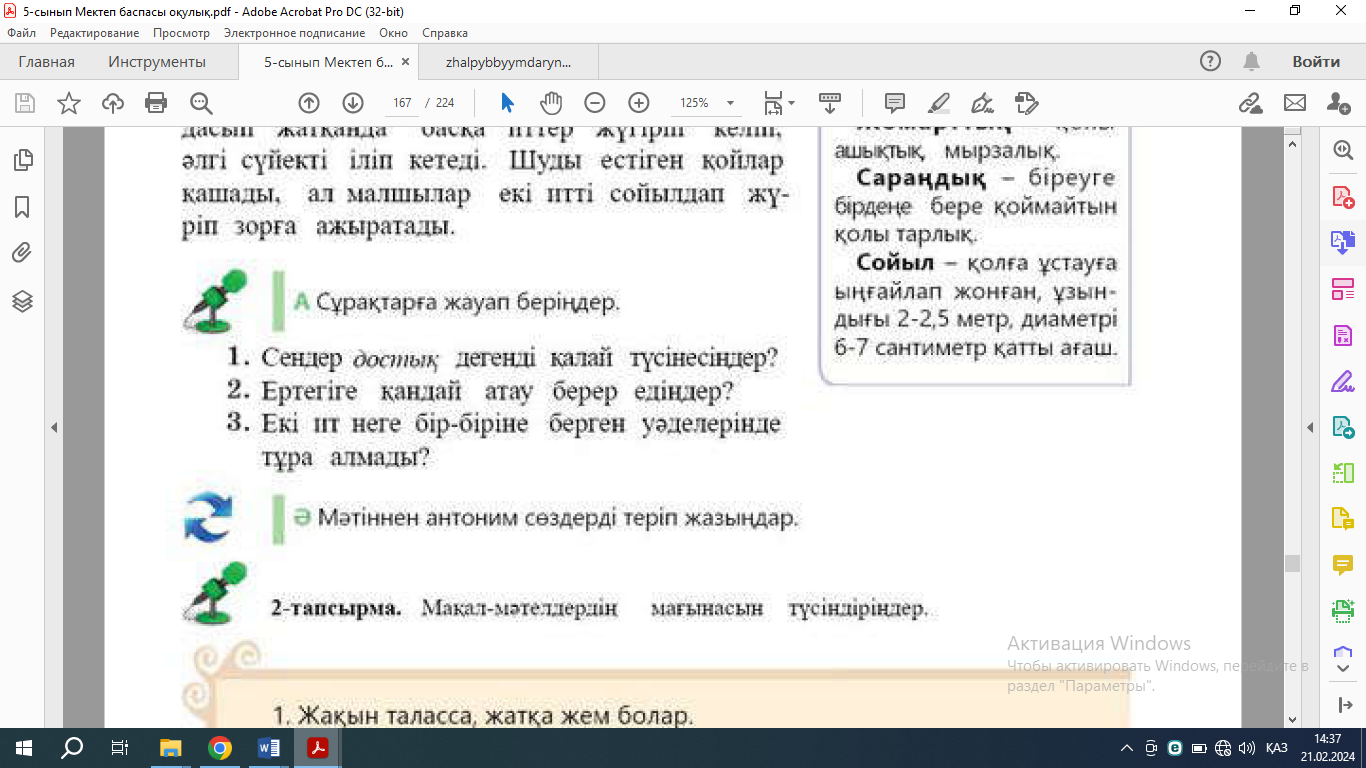Open the Bookmarks panel in left sidebar
This screenshot has height=768, width=1366.
pyautogui.click(x=22, y=207)
